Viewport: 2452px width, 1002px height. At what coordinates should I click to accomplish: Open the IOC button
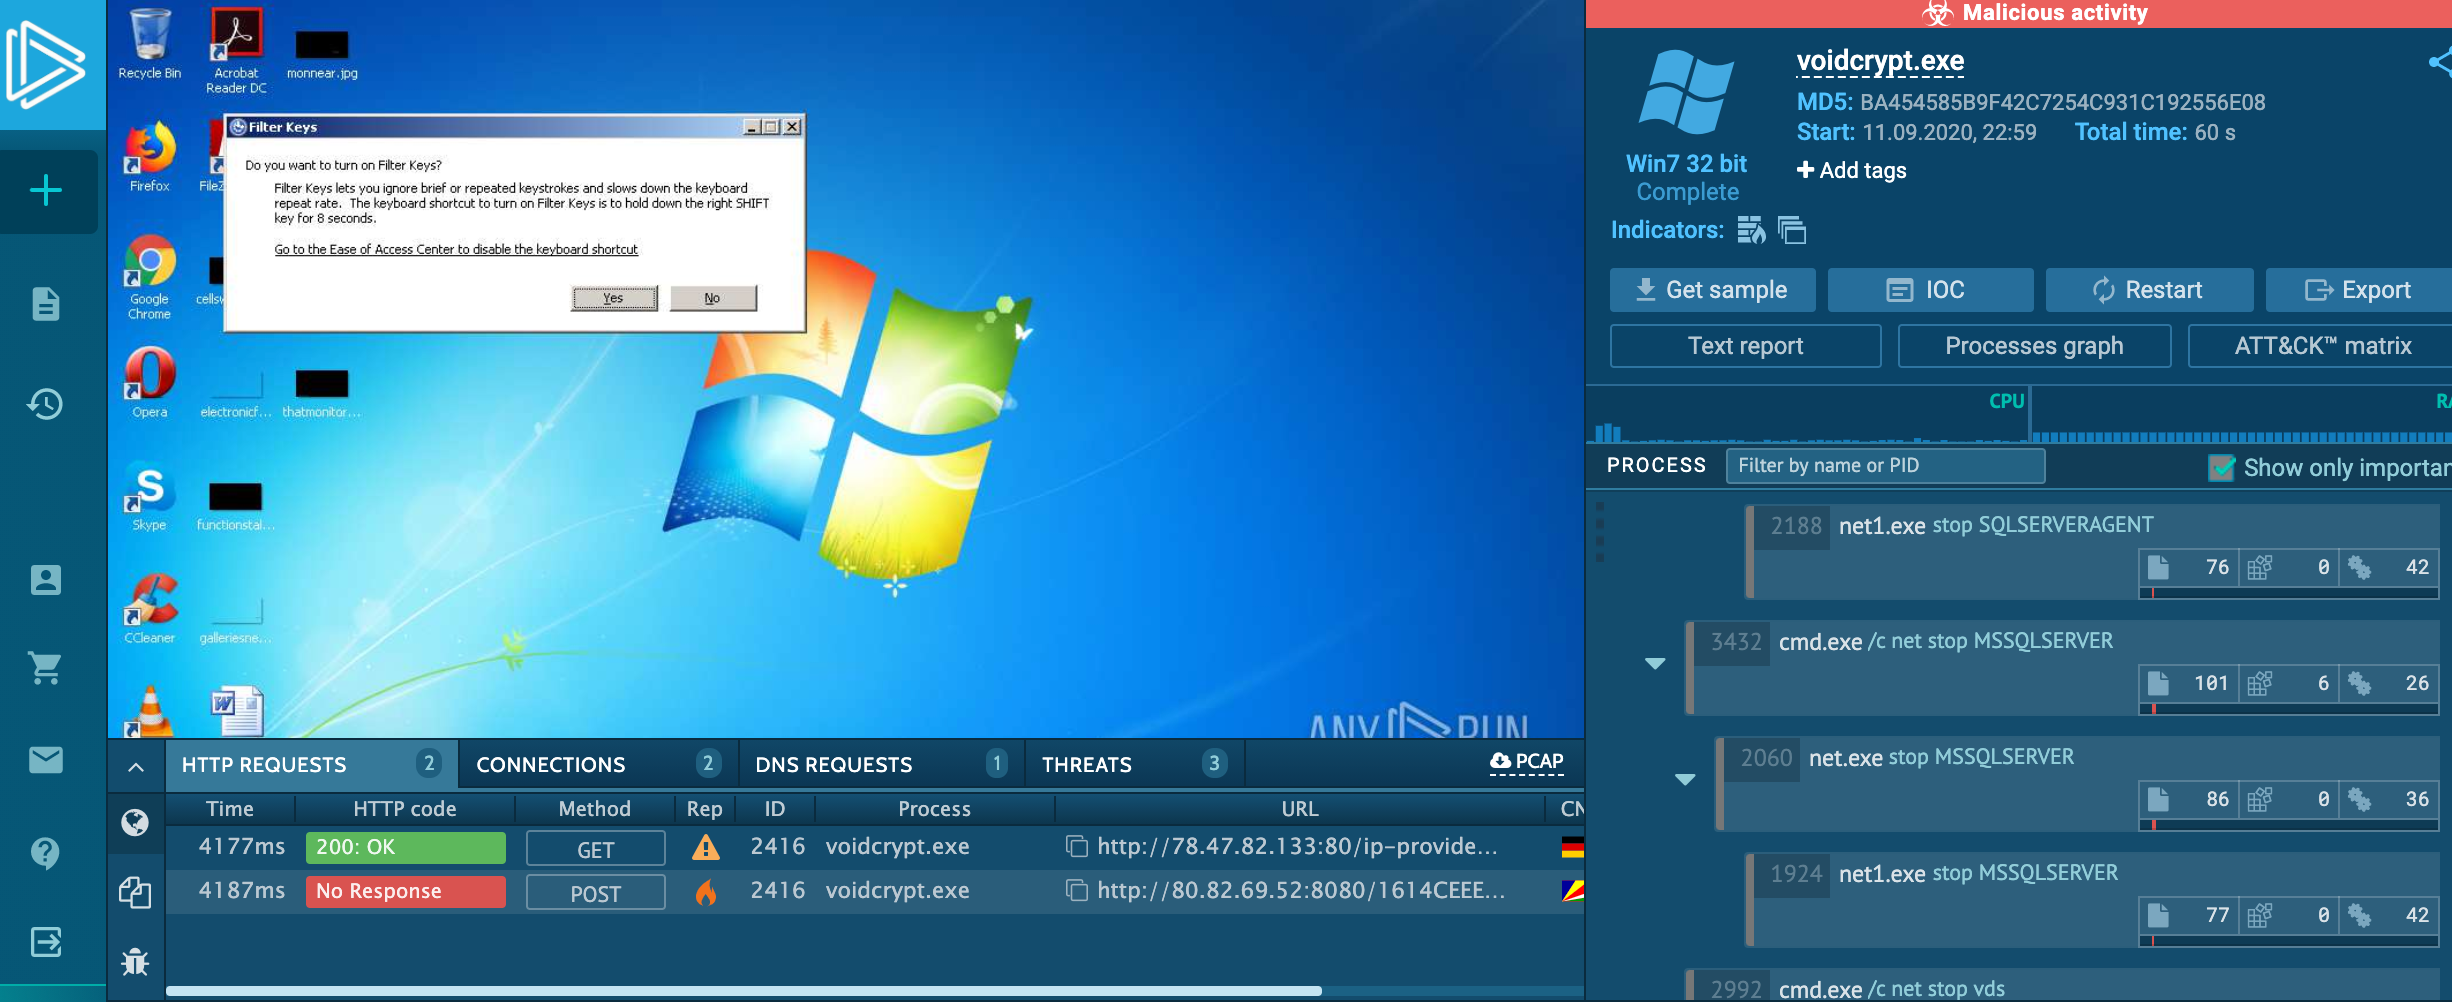click(1930, 290)
